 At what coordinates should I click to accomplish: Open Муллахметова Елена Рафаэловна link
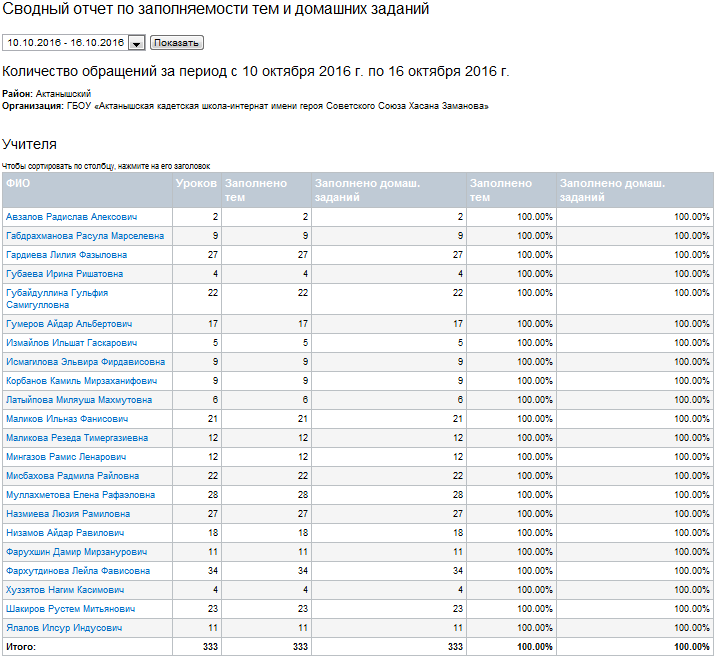coord(80,495)
